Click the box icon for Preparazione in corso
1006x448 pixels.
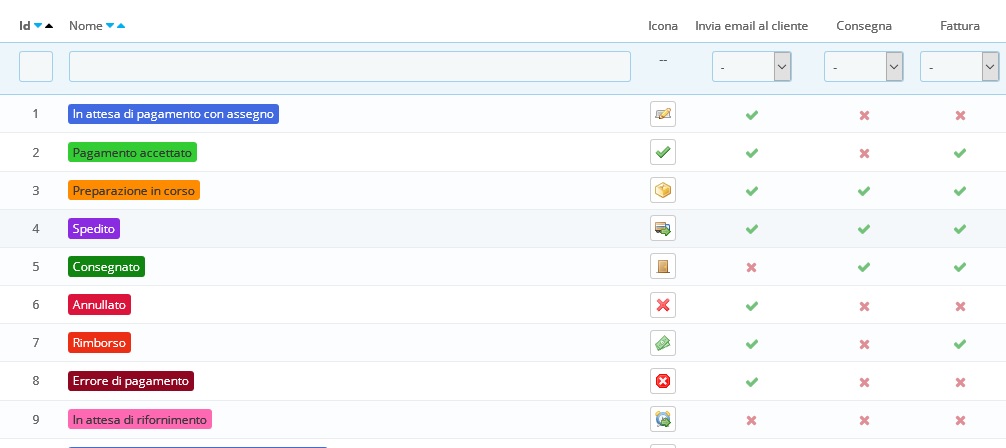tap(663, 190)
